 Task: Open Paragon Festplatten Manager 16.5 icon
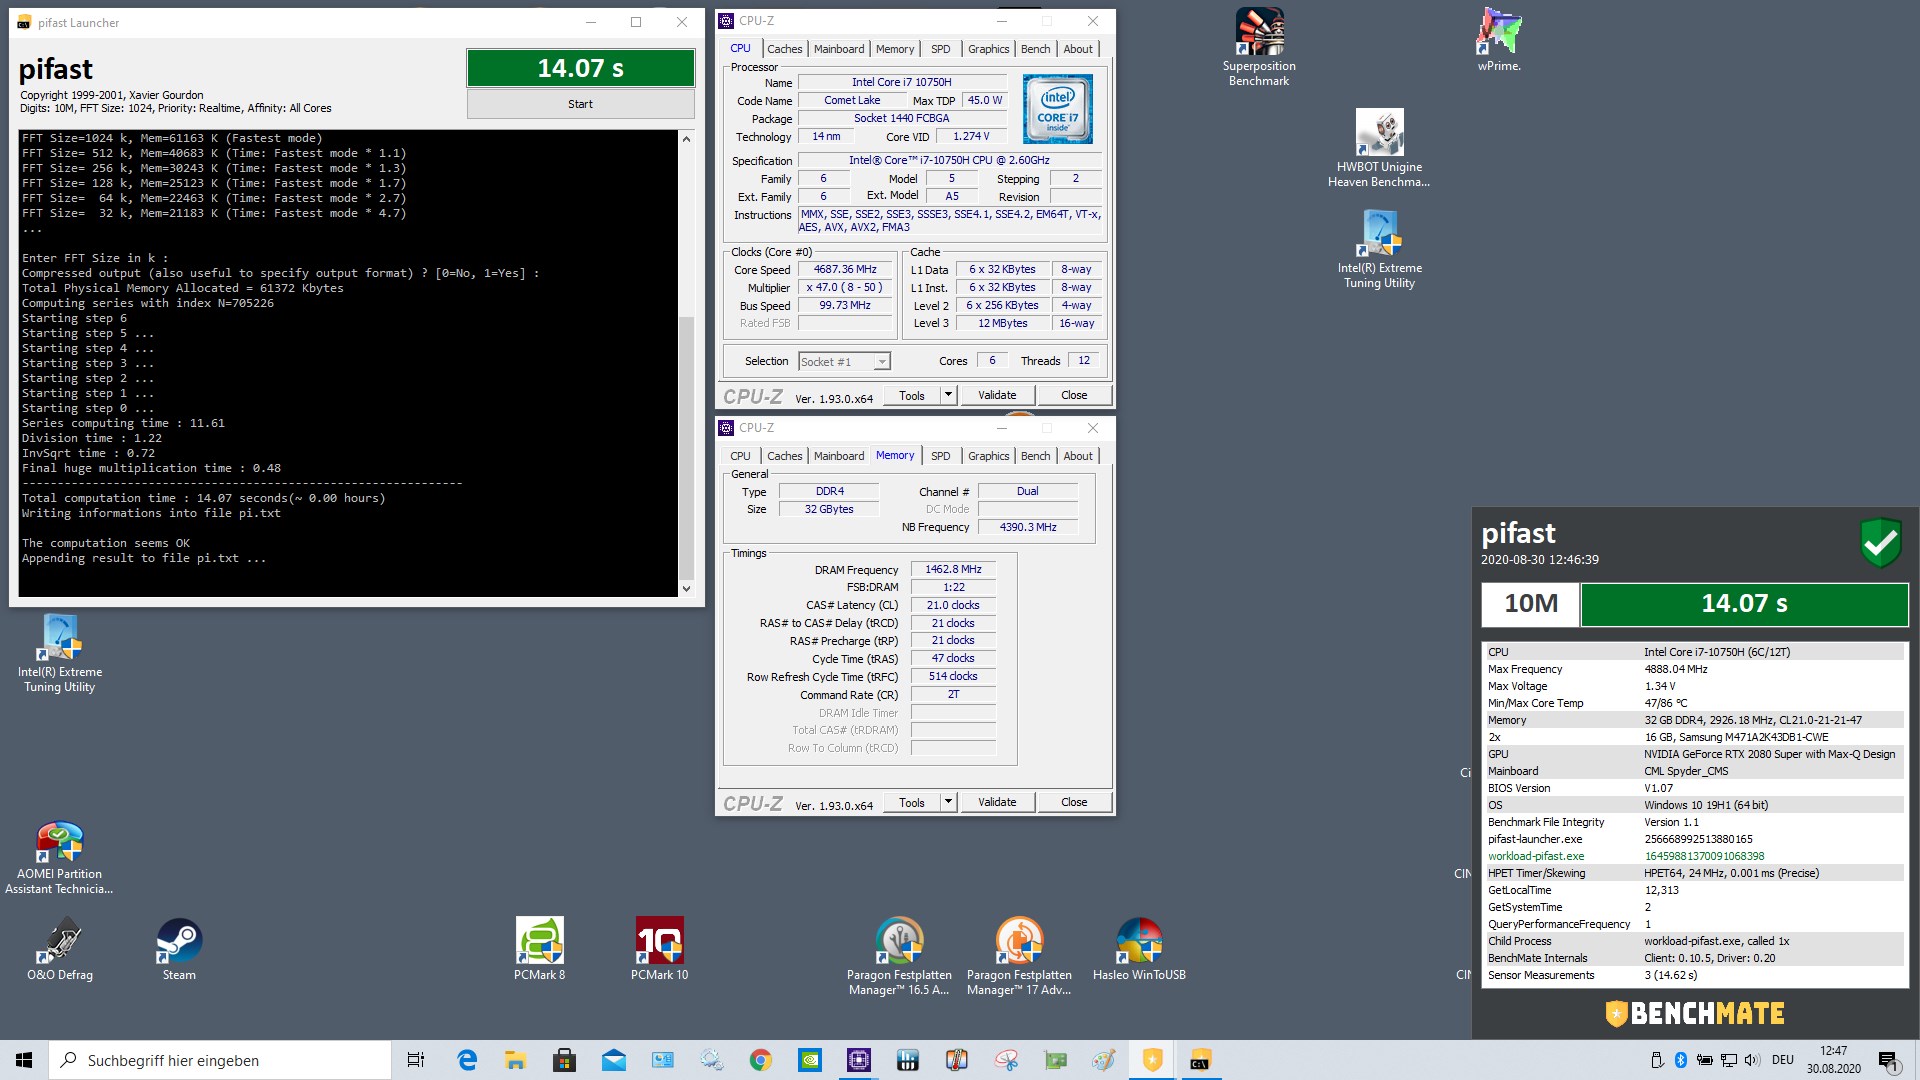[x=899, y=957]
